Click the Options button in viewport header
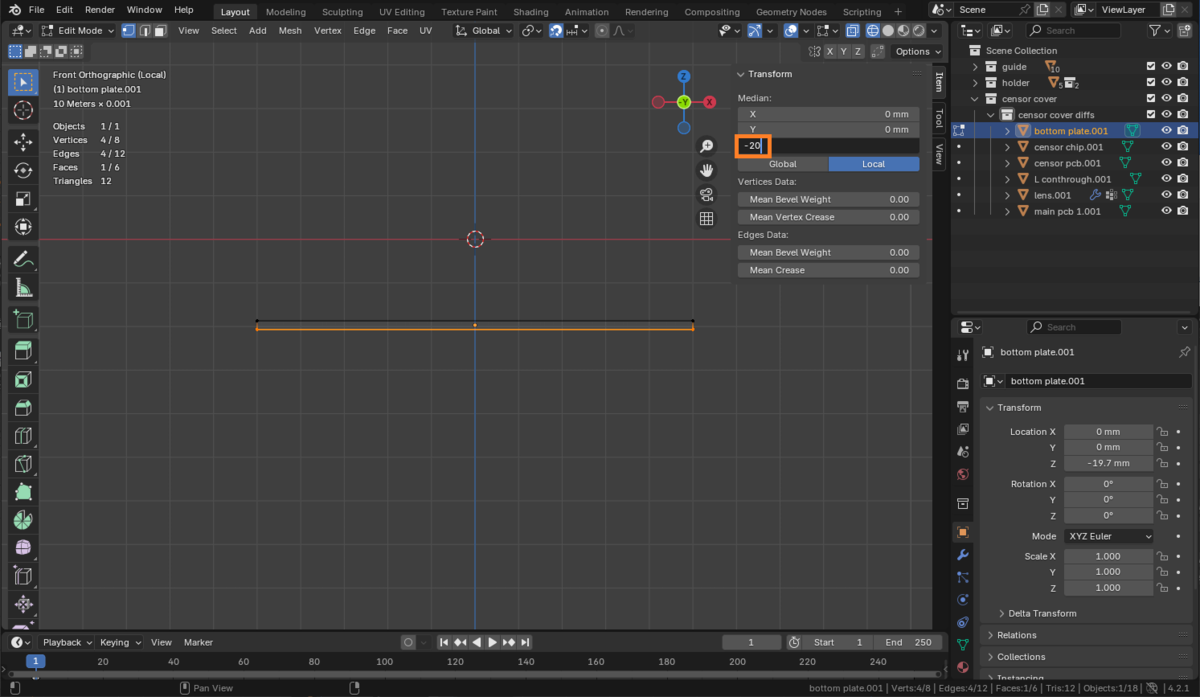The image size is (1200, 697). coord(917,51)
